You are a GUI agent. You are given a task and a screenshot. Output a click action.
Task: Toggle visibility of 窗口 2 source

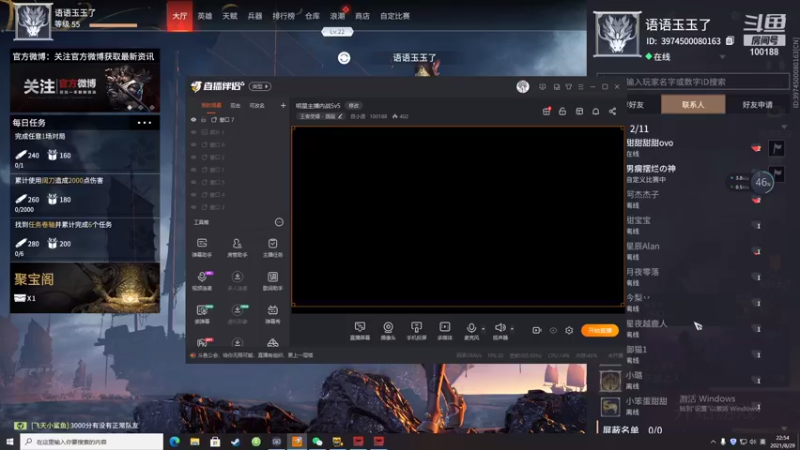[193, 157]
